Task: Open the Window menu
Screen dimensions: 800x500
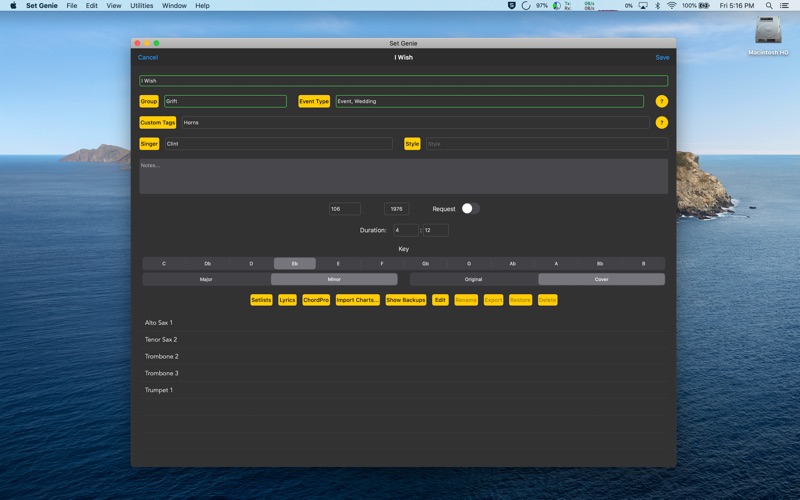Action: pos(174,6)
